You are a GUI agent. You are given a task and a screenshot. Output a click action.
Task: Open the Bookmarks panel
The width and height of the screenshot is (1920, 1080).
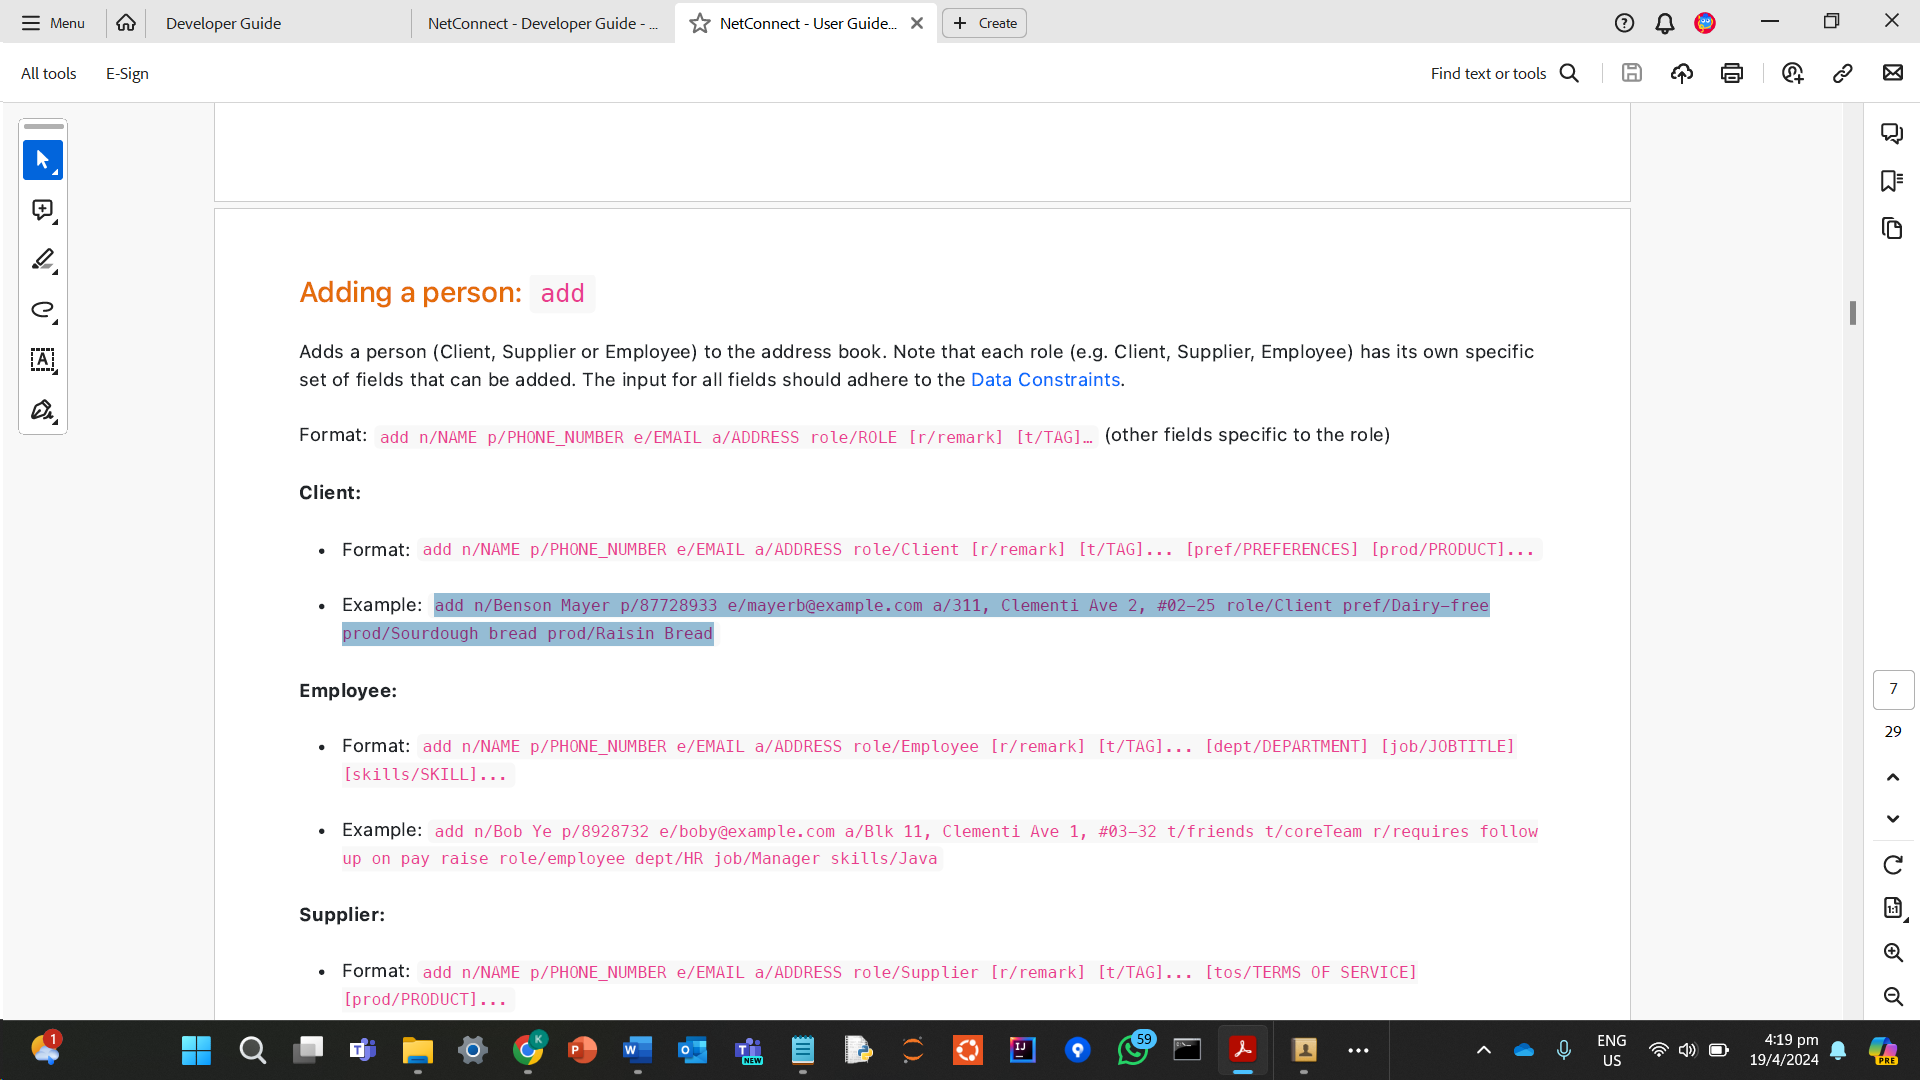(1891, 181)
